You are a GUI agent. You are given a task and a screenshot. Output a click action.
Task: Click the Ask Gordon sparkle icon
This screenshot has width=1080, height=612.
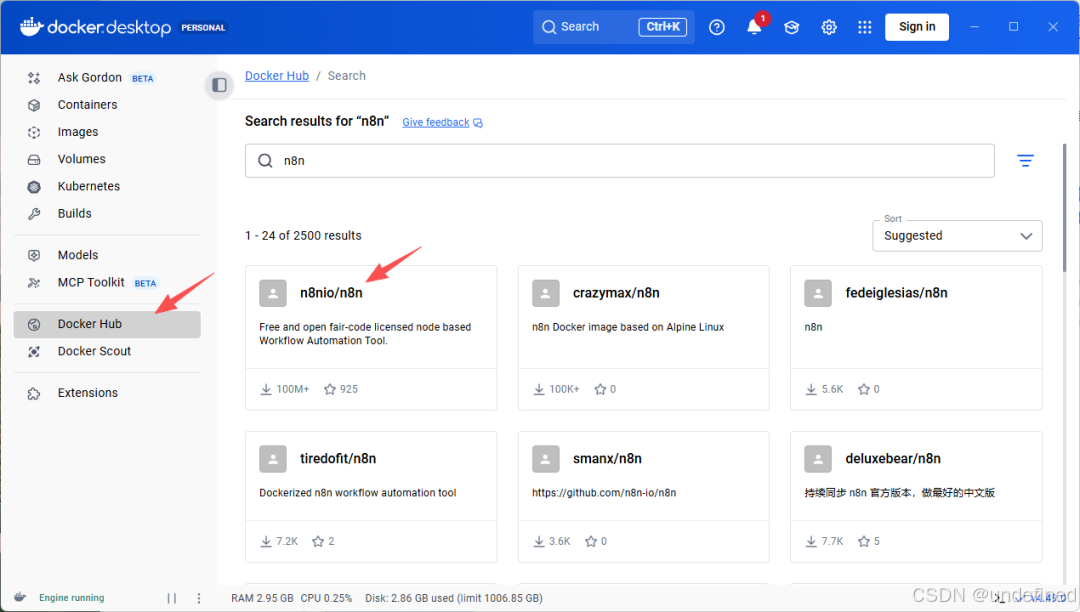pyautogui.click(x=34, y=78)
